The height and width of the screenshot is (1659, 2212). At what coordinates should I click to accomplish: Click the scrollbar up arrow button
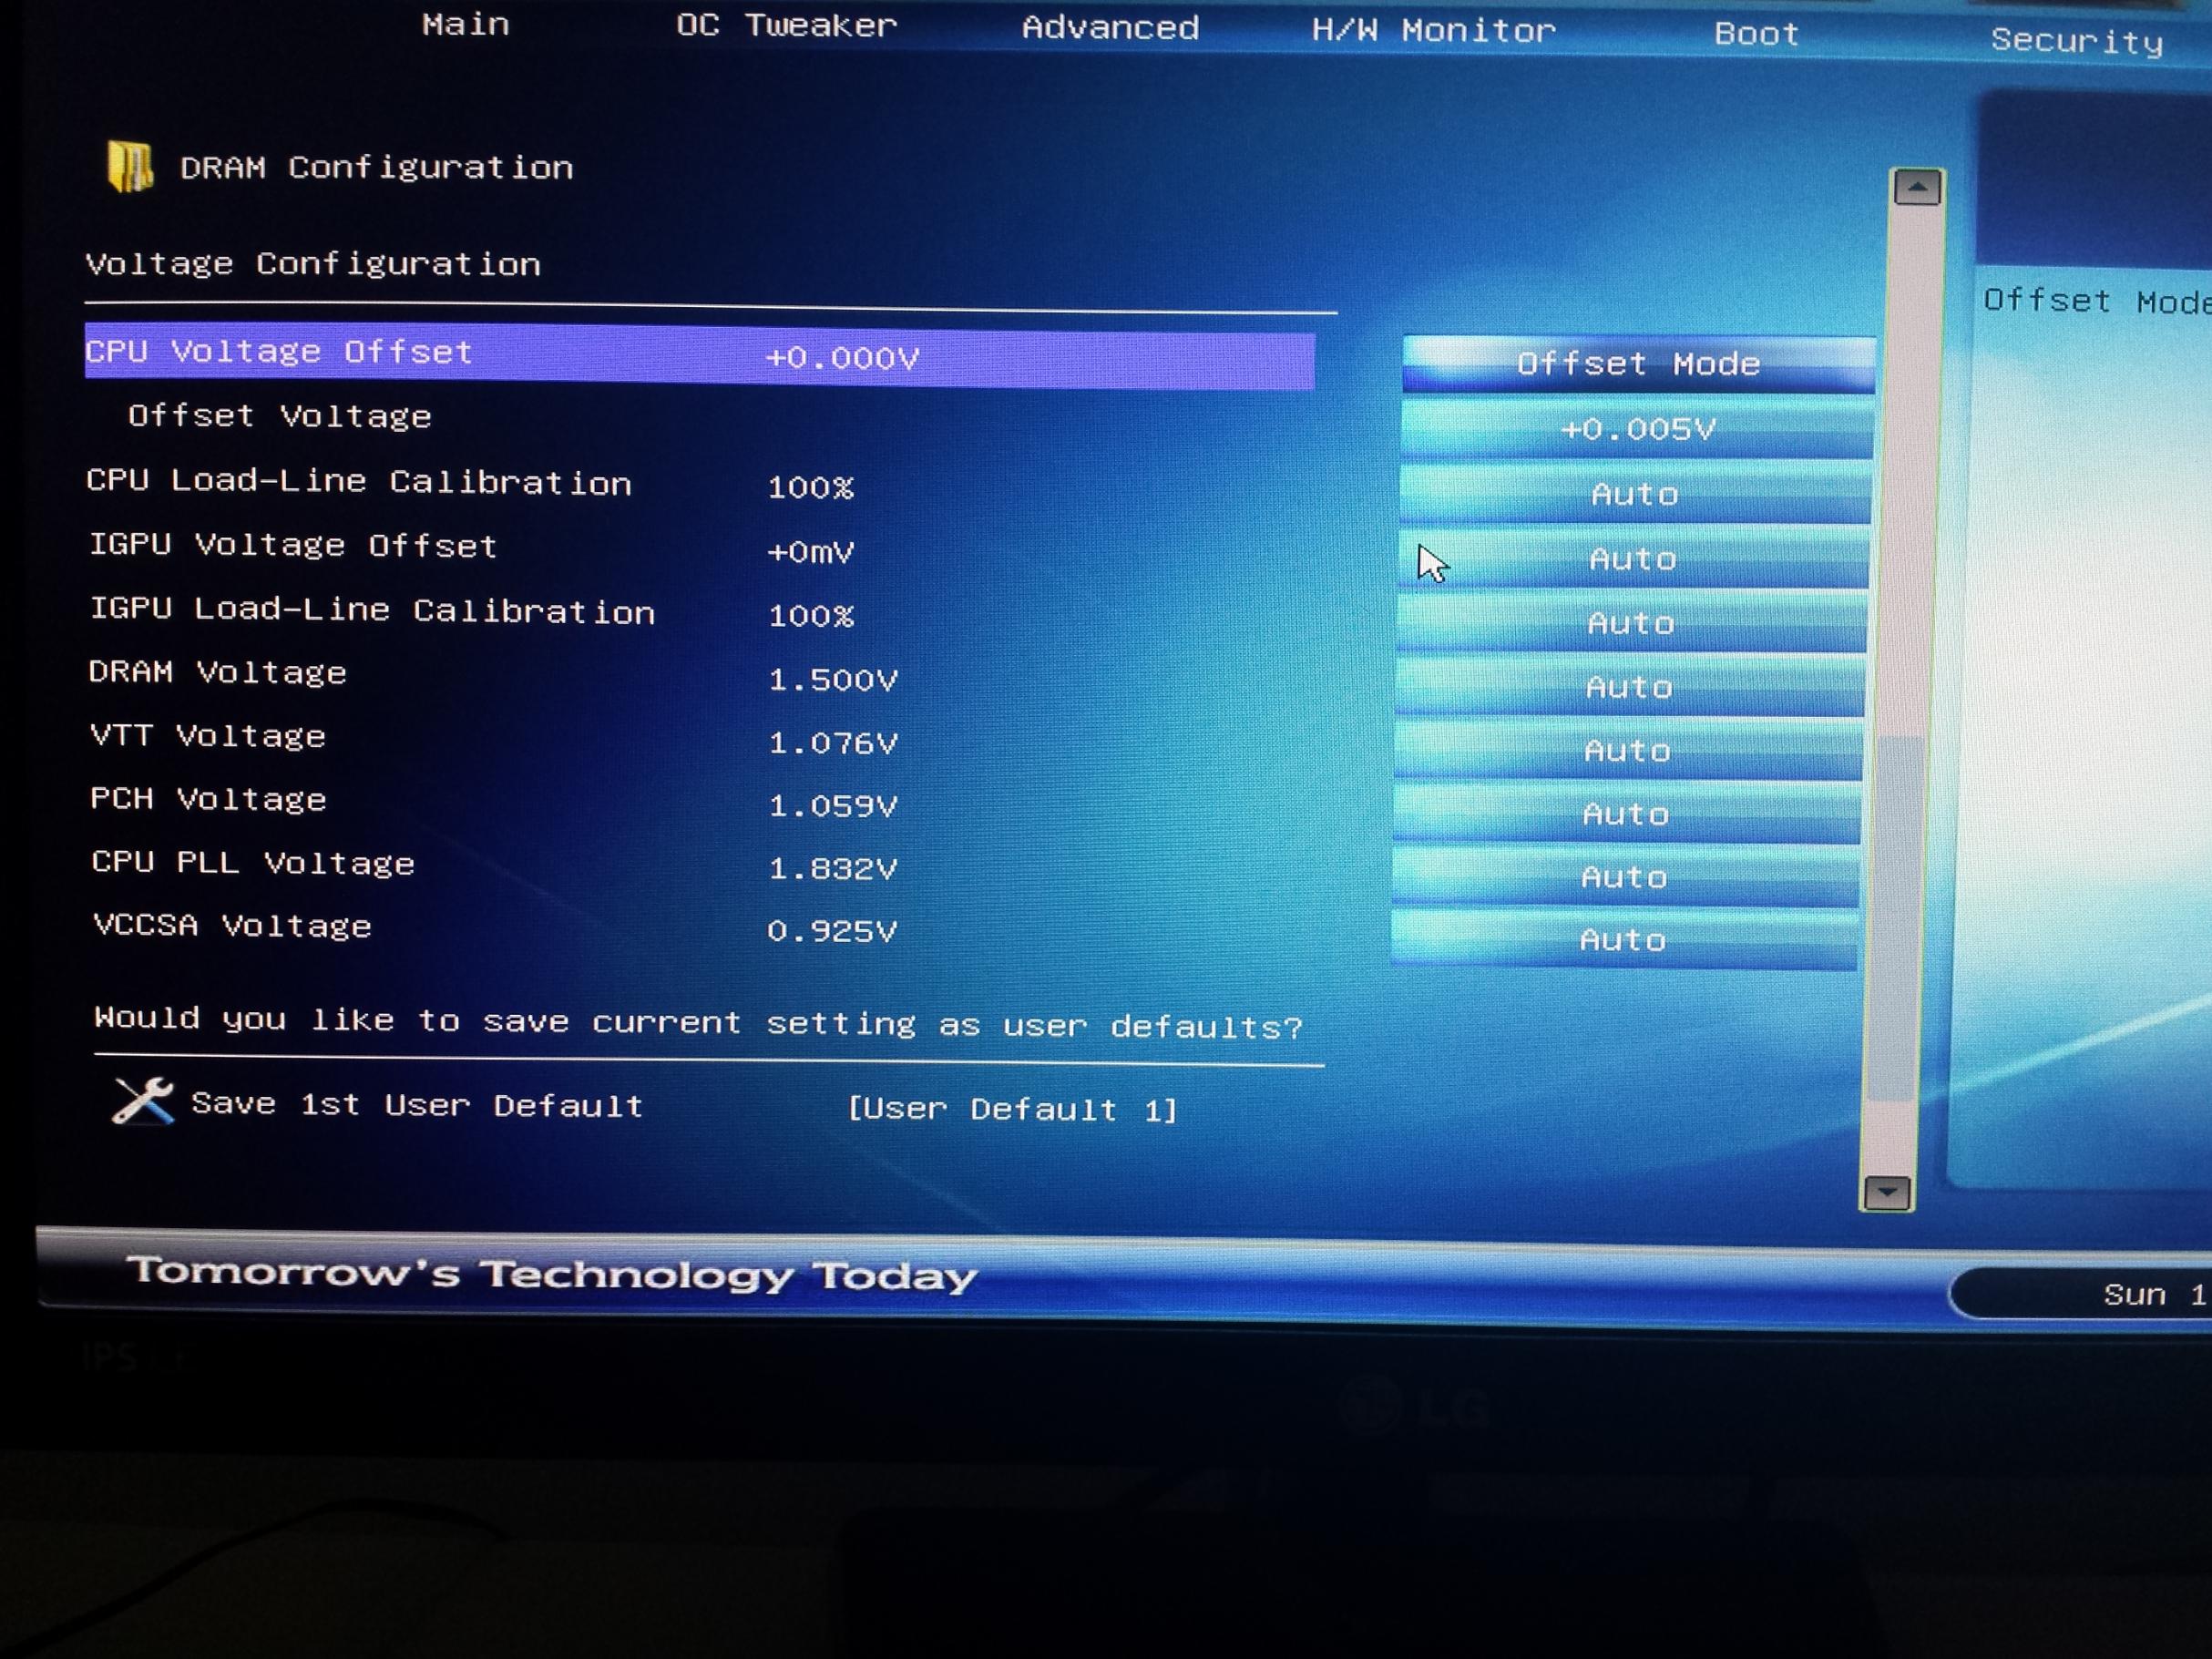click(1916, 188)
